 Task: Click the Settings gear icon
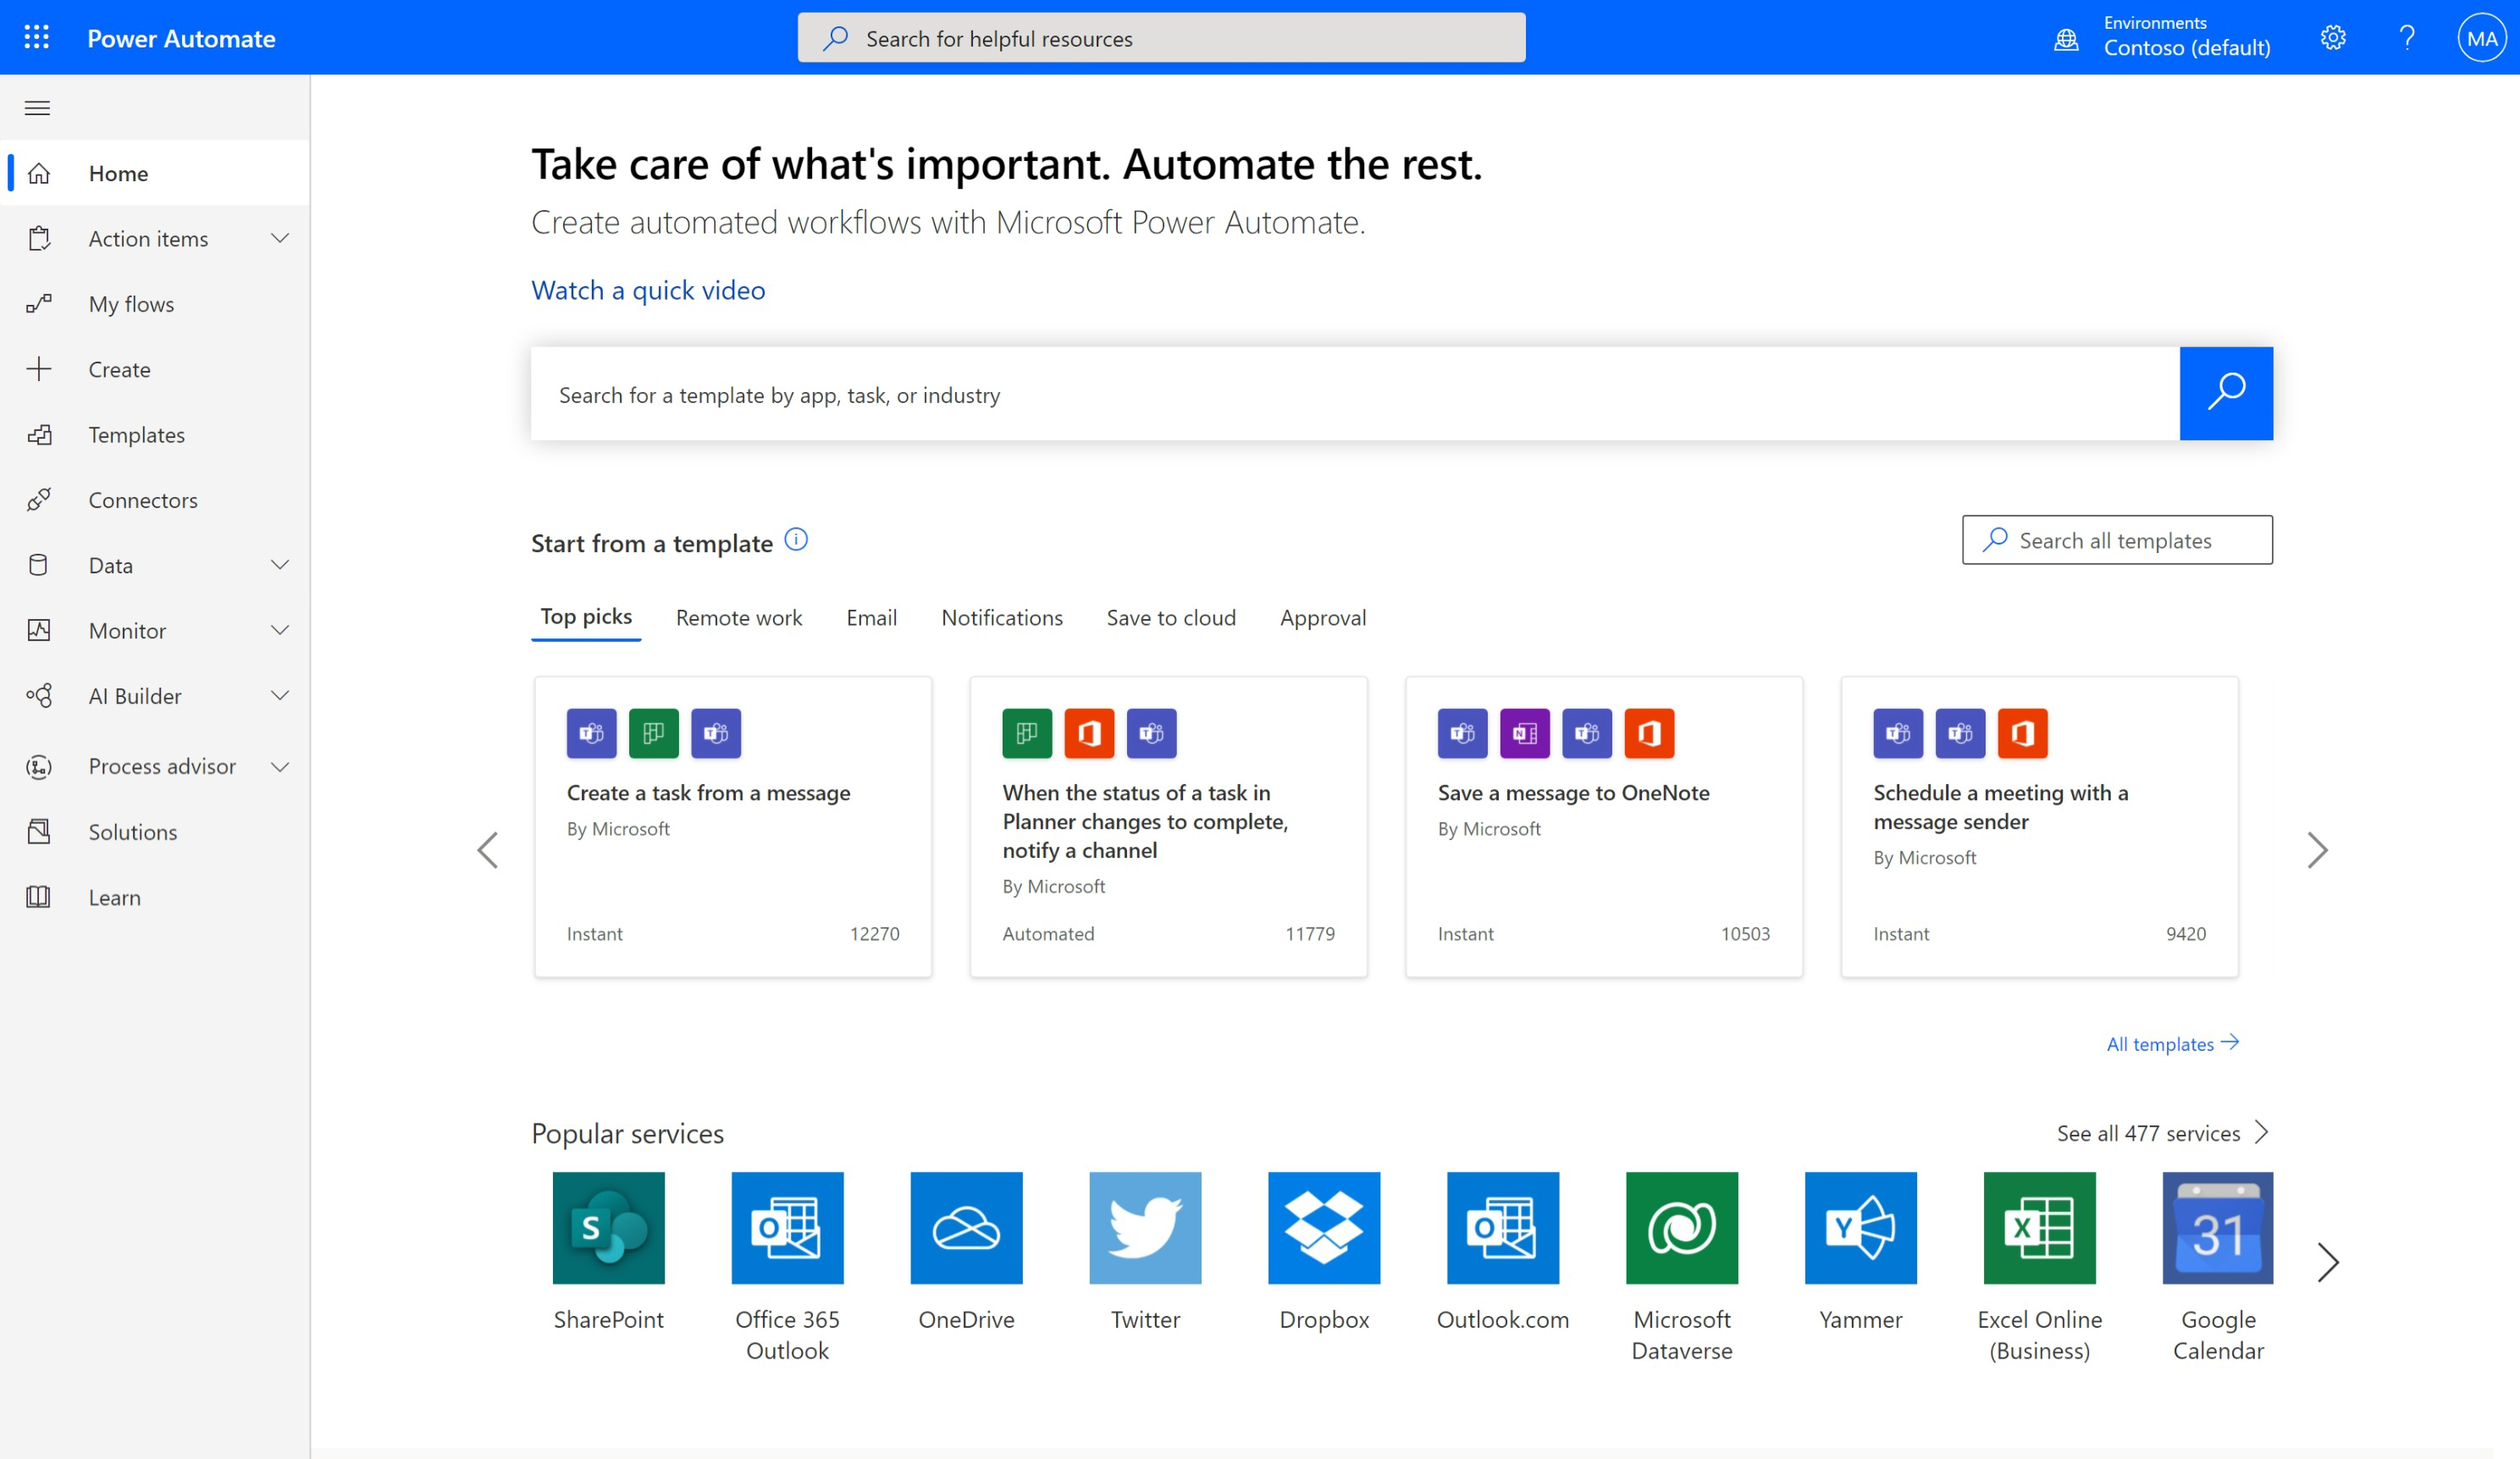coord(2332,37)
